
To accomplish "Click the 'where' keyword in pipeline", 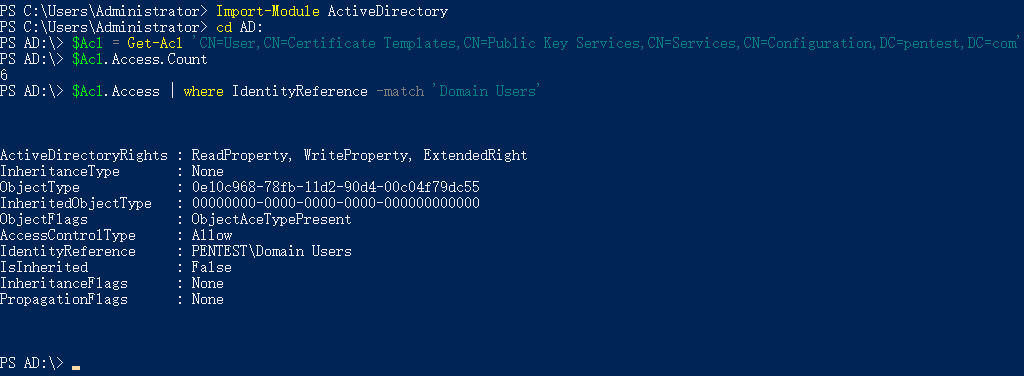I will click(203, 91).
